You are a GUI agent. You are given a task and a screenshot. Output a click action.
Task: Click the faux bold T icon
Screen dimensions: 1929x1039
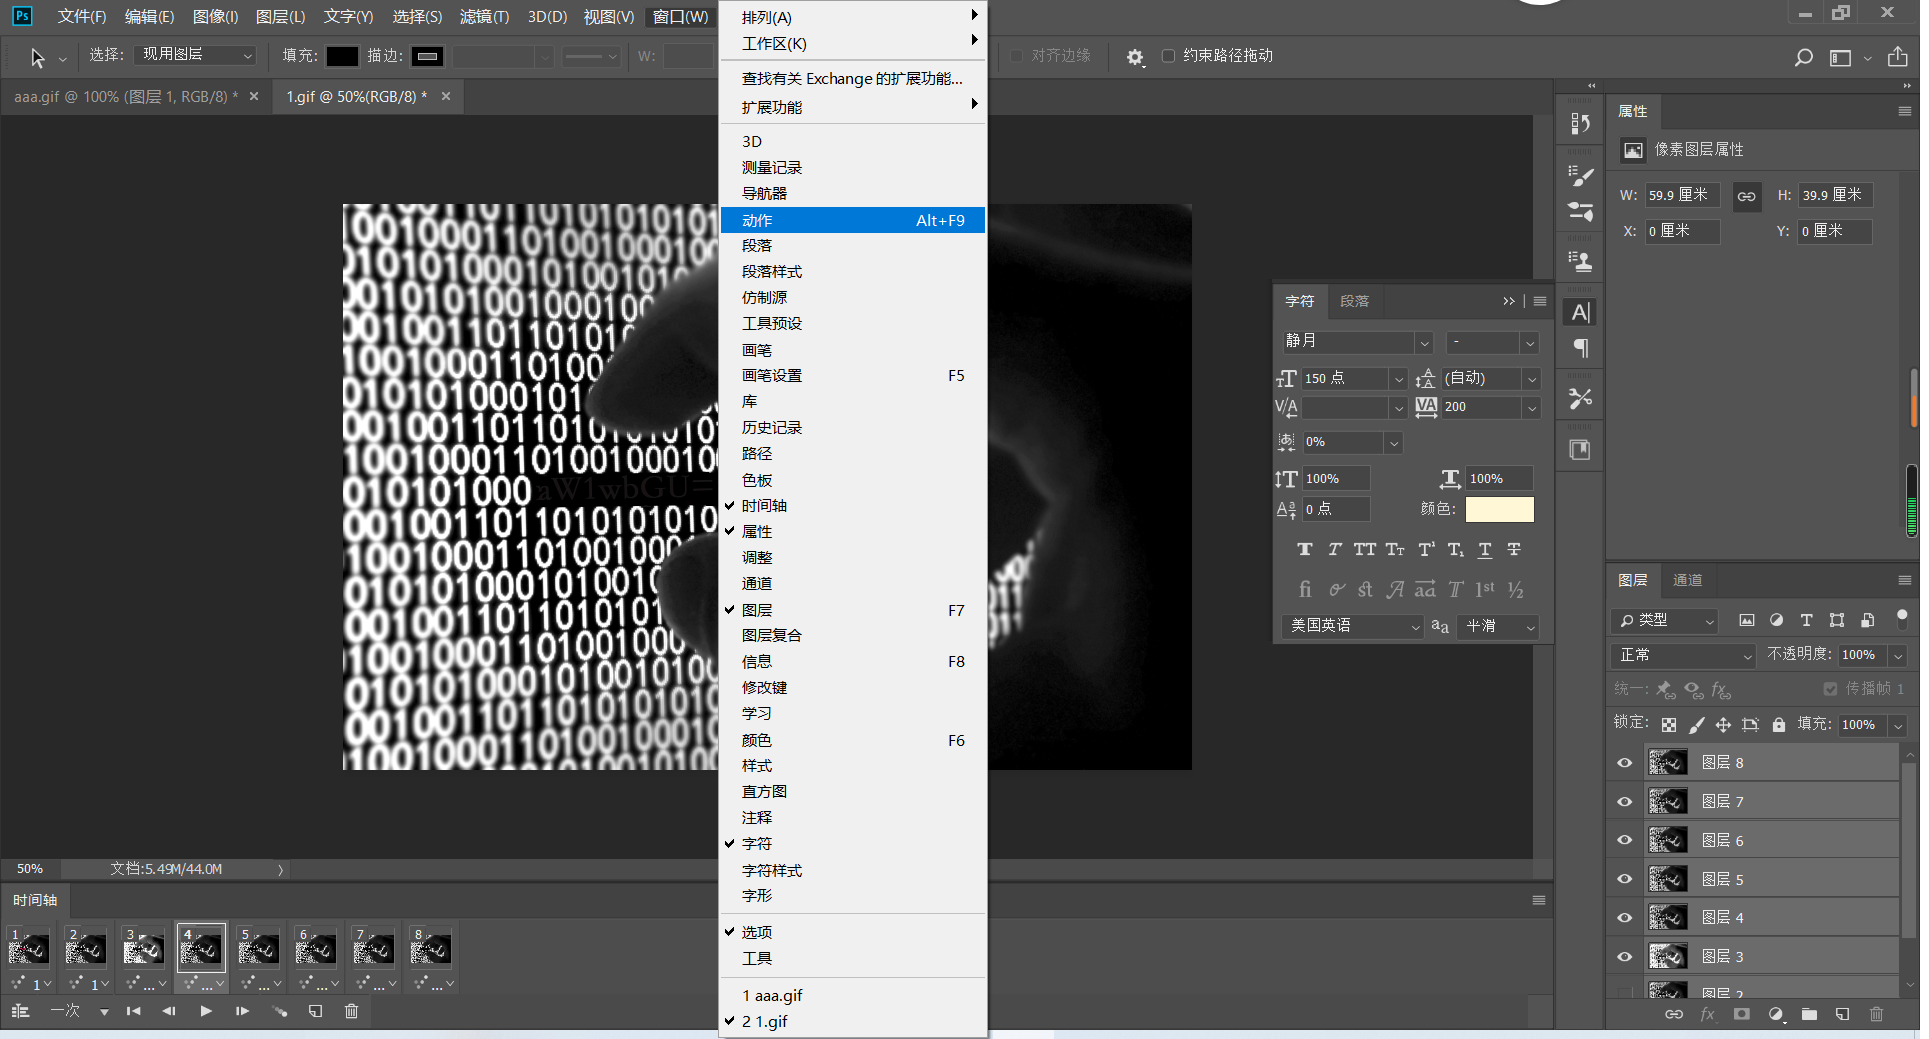1304,549
